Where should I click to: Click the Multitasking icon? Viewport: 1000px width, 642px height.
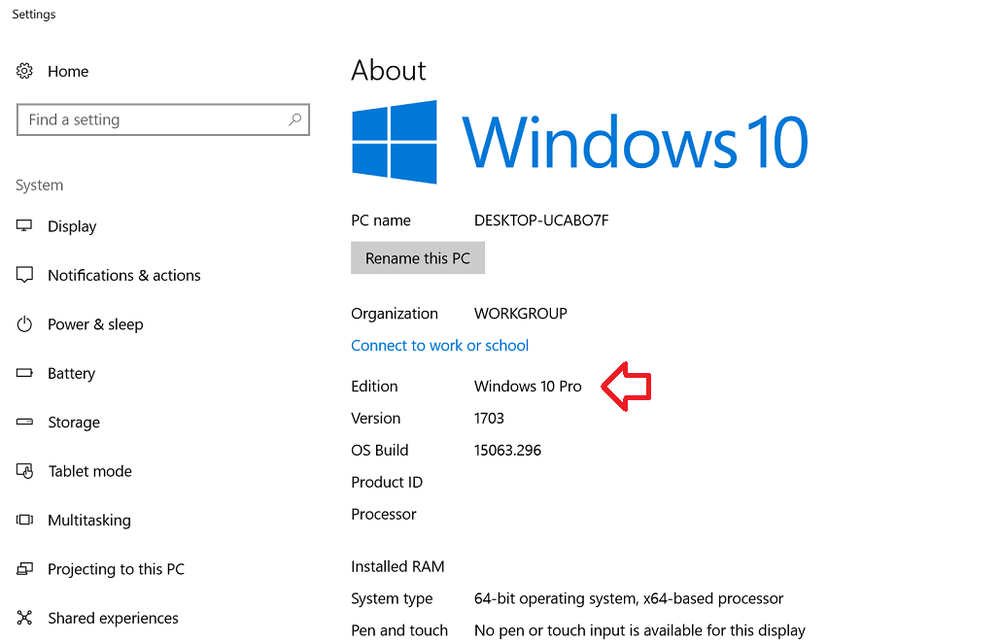(24, 520)
